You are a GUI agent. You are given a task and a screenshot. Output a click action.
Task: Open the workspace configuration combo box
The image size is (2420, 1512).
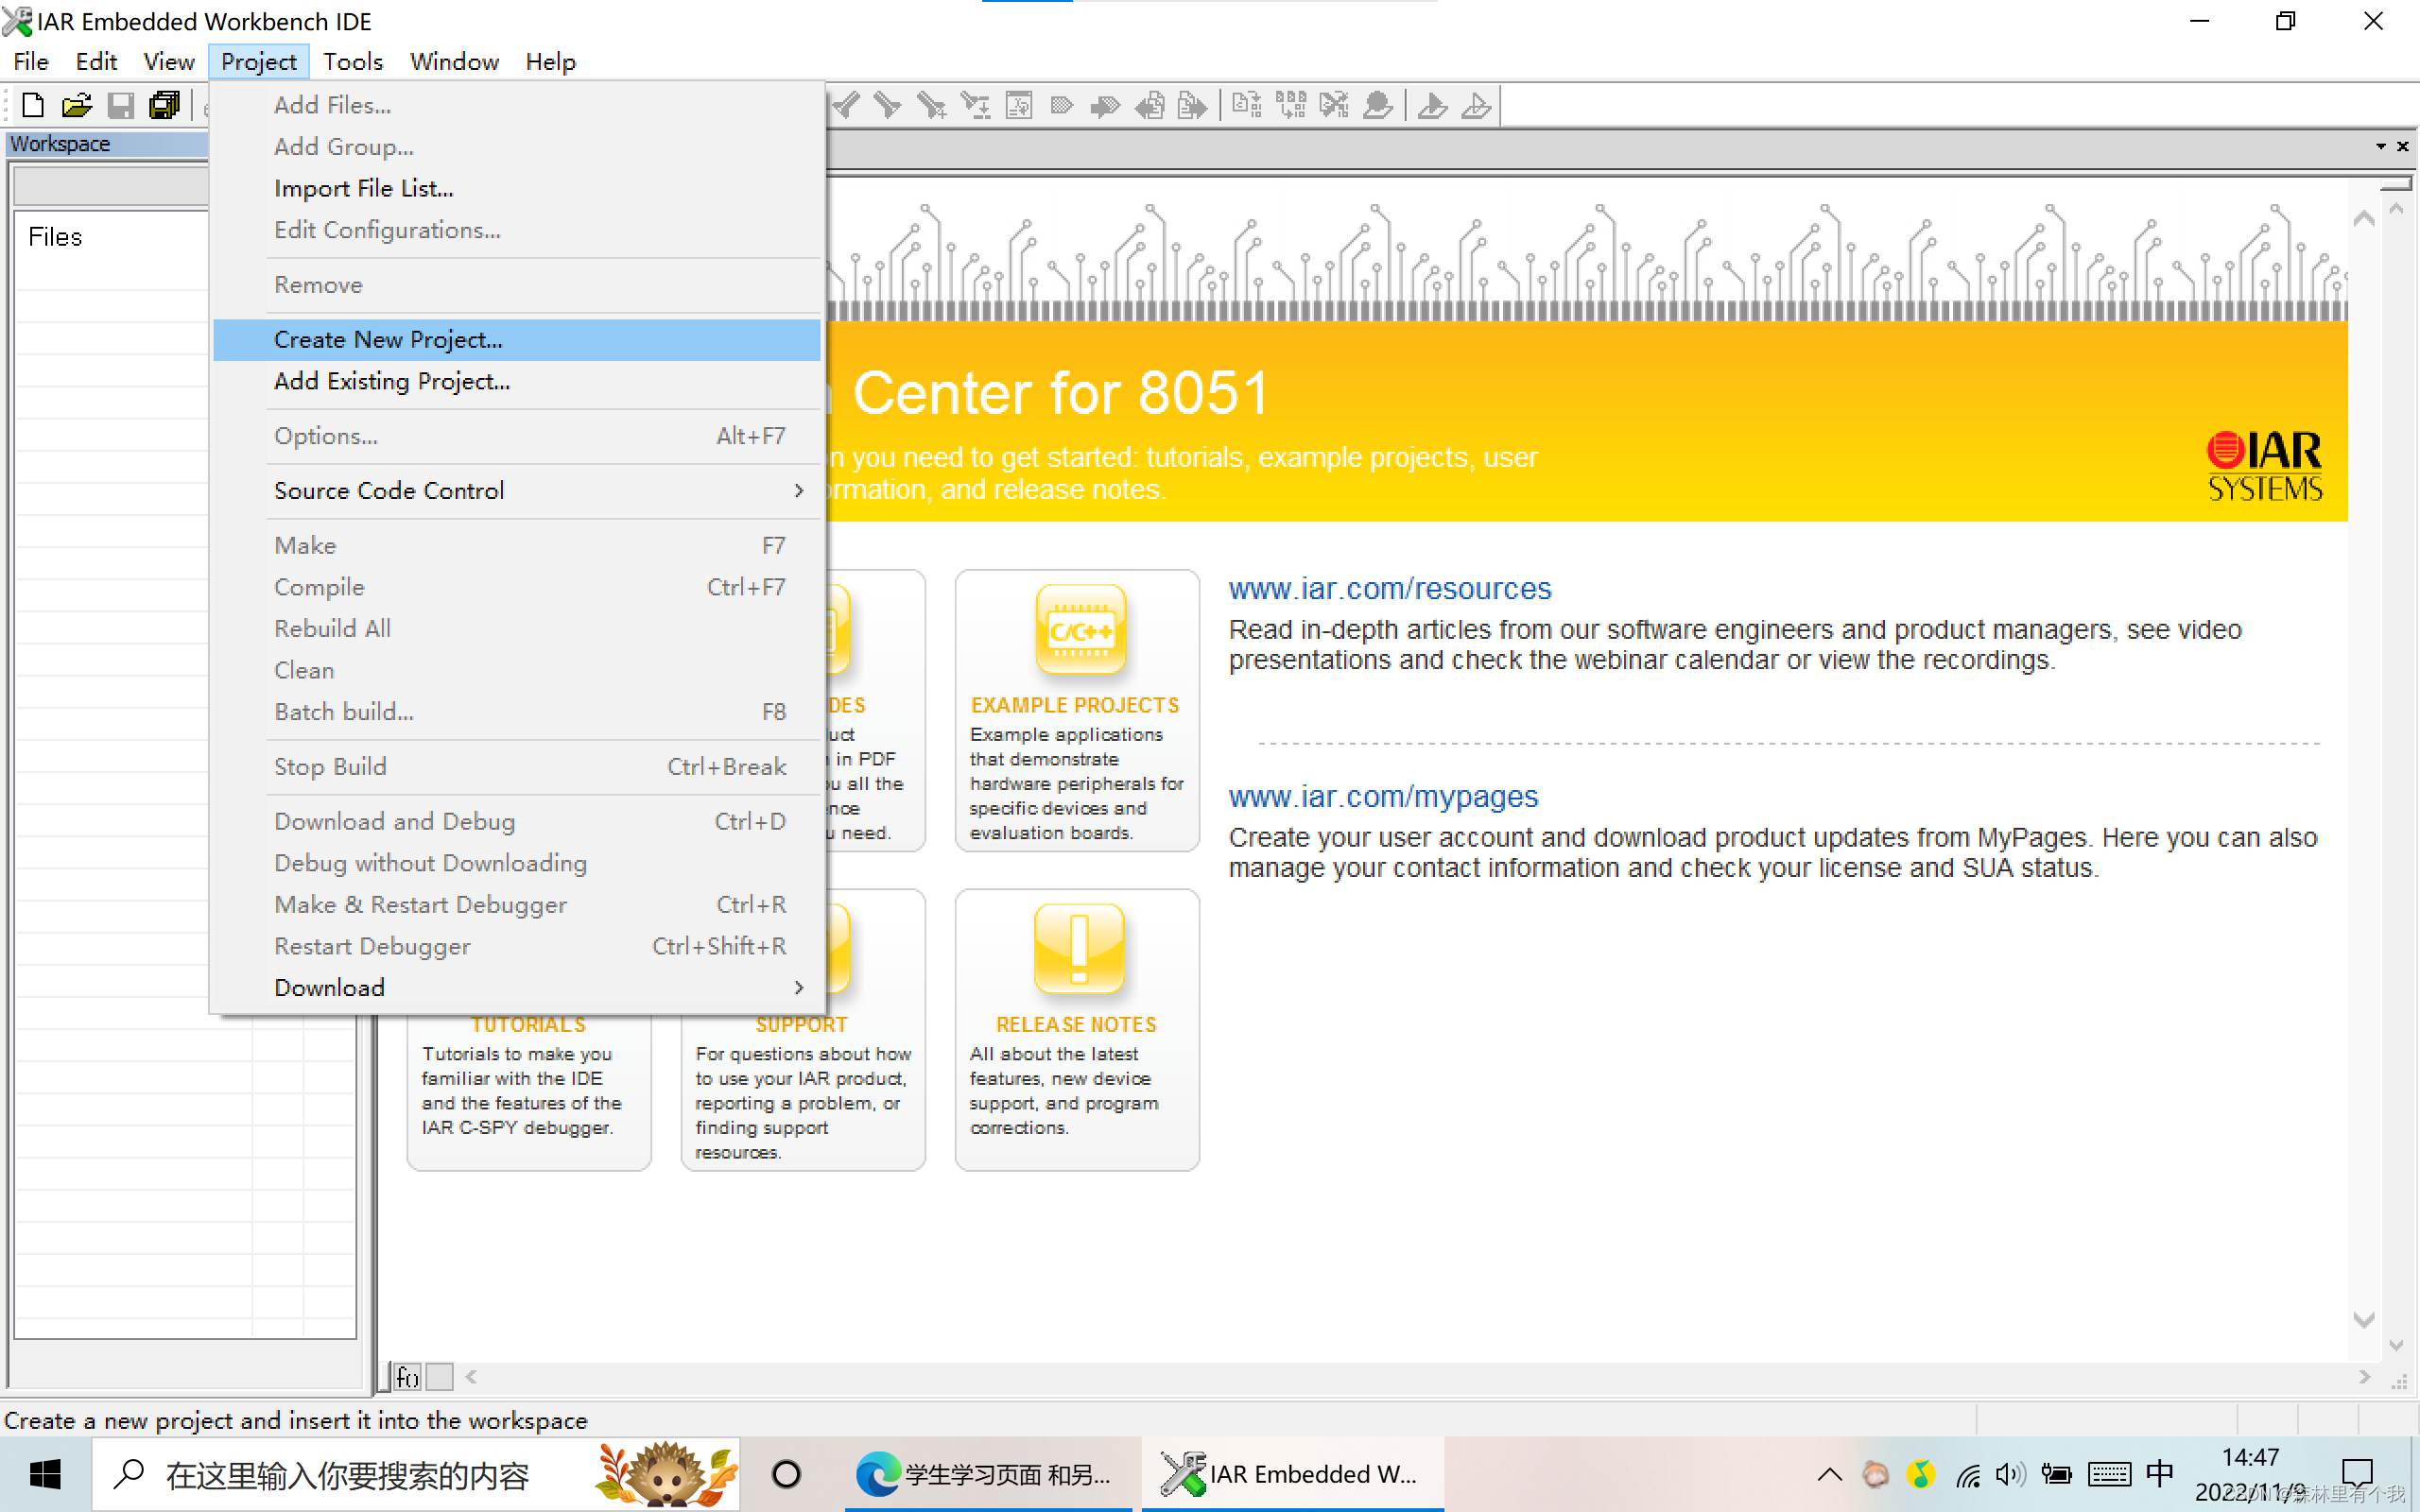[x=110, y=186]
